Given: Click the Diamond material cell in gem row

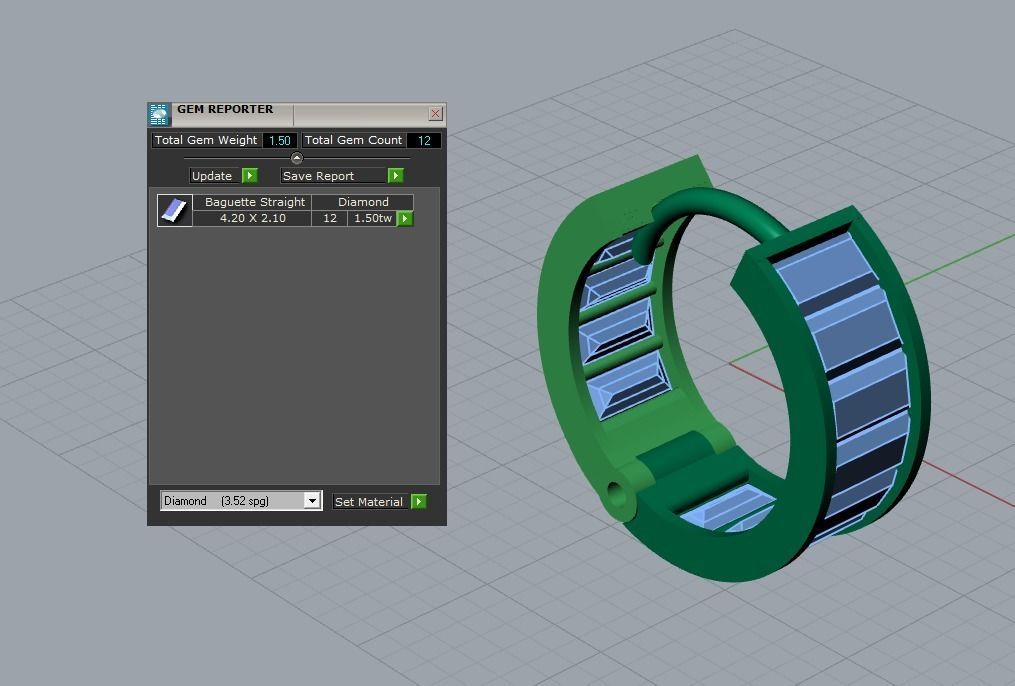Looking at the screenshot, I should [x=363, y=202].
